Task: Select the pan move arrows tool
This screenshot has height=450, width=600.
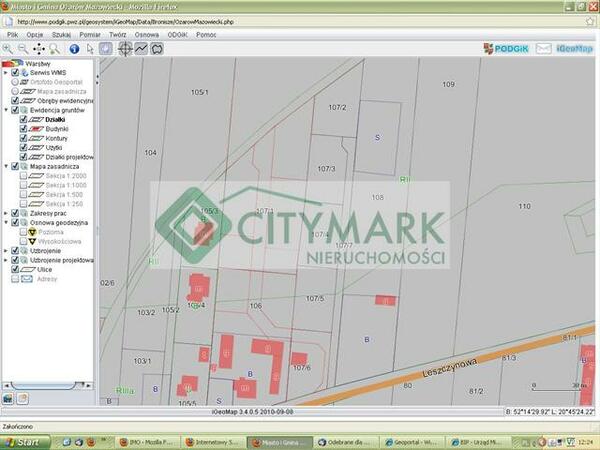Action: (39, 48)
